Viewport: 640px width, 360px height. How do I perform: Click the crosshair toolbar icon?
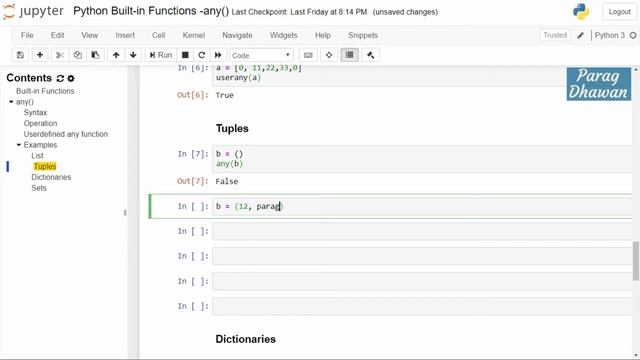329,55
